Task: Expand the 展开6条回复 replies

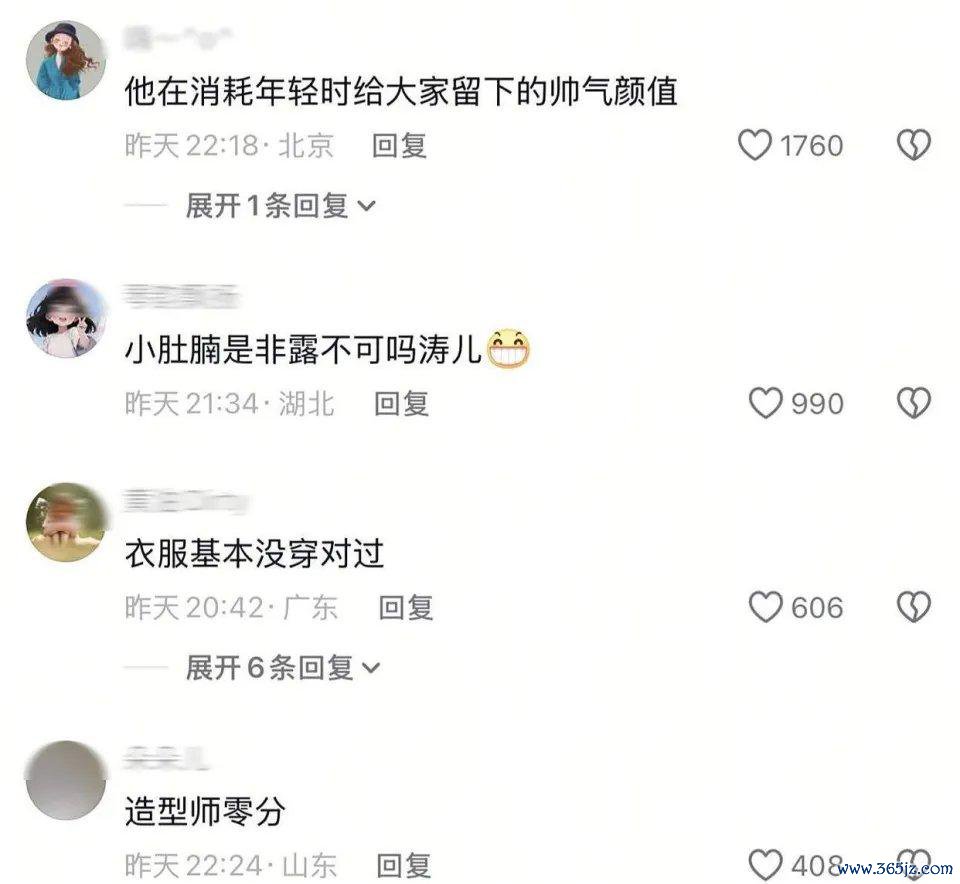Action: (283, 667)
